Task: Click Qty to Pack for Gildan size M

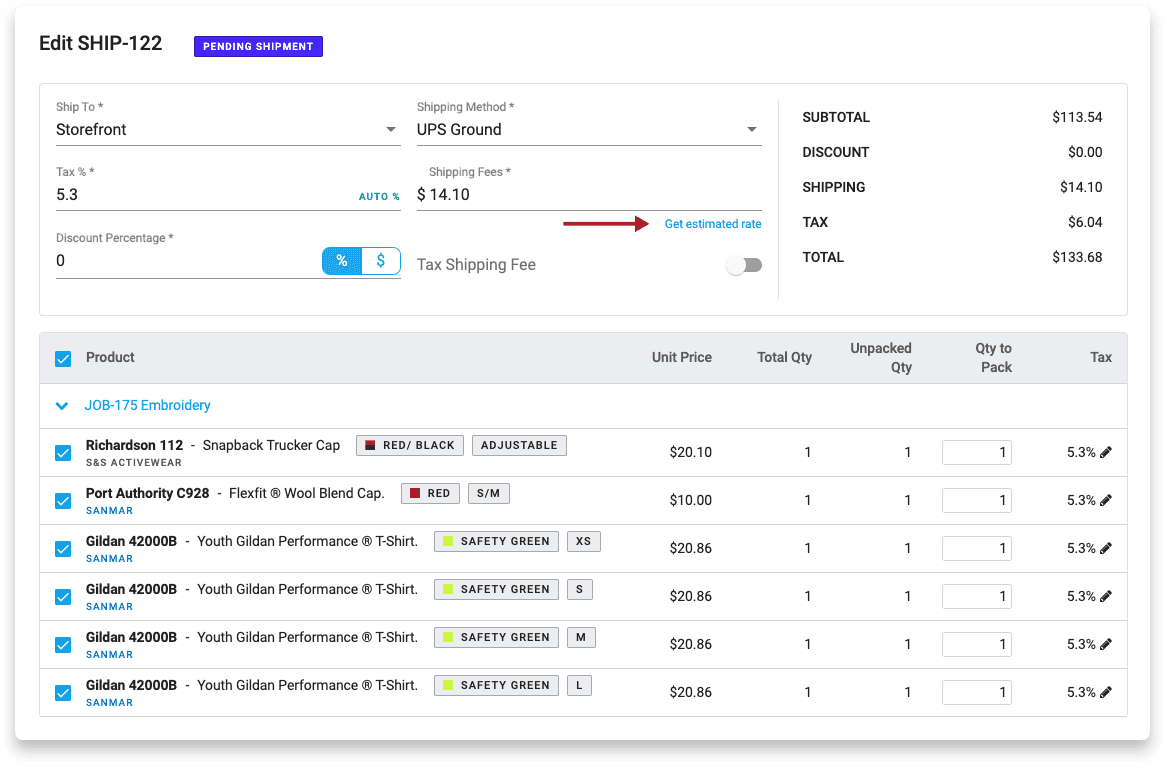Action: pos(976,644)
